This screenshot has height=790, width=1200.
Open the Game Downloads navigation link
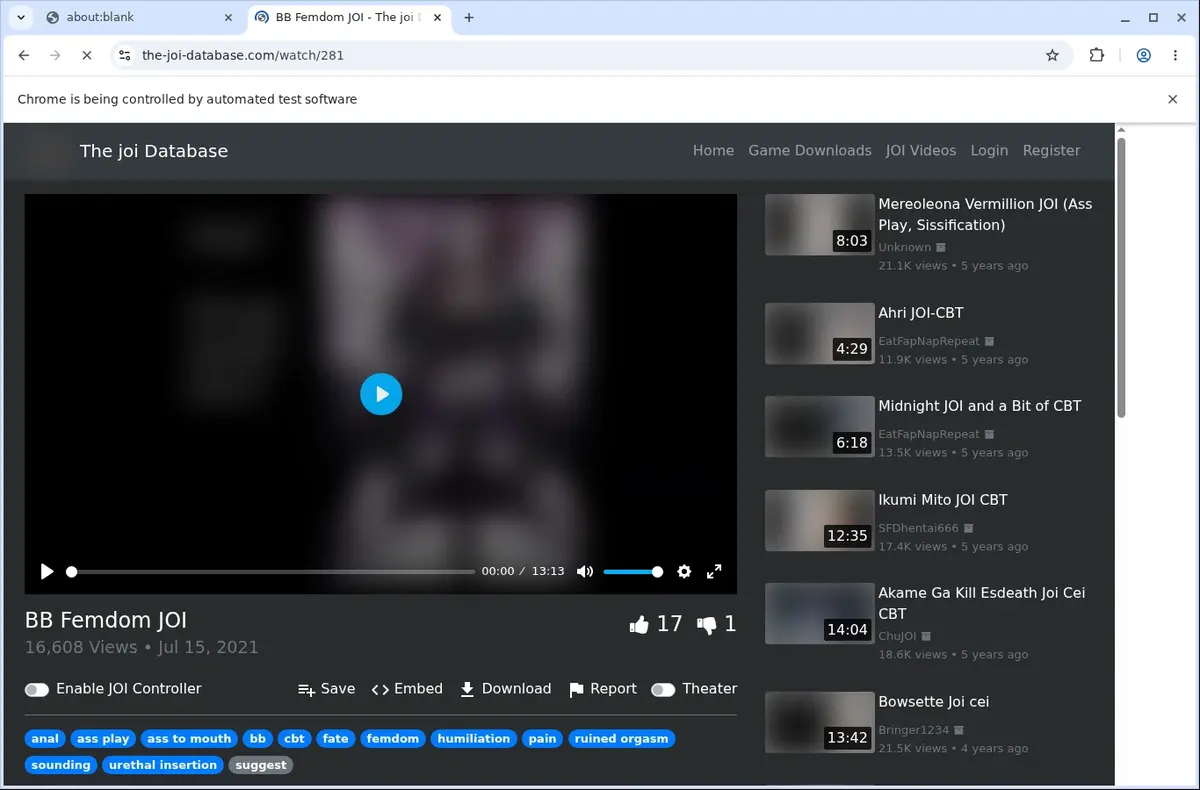810,150
